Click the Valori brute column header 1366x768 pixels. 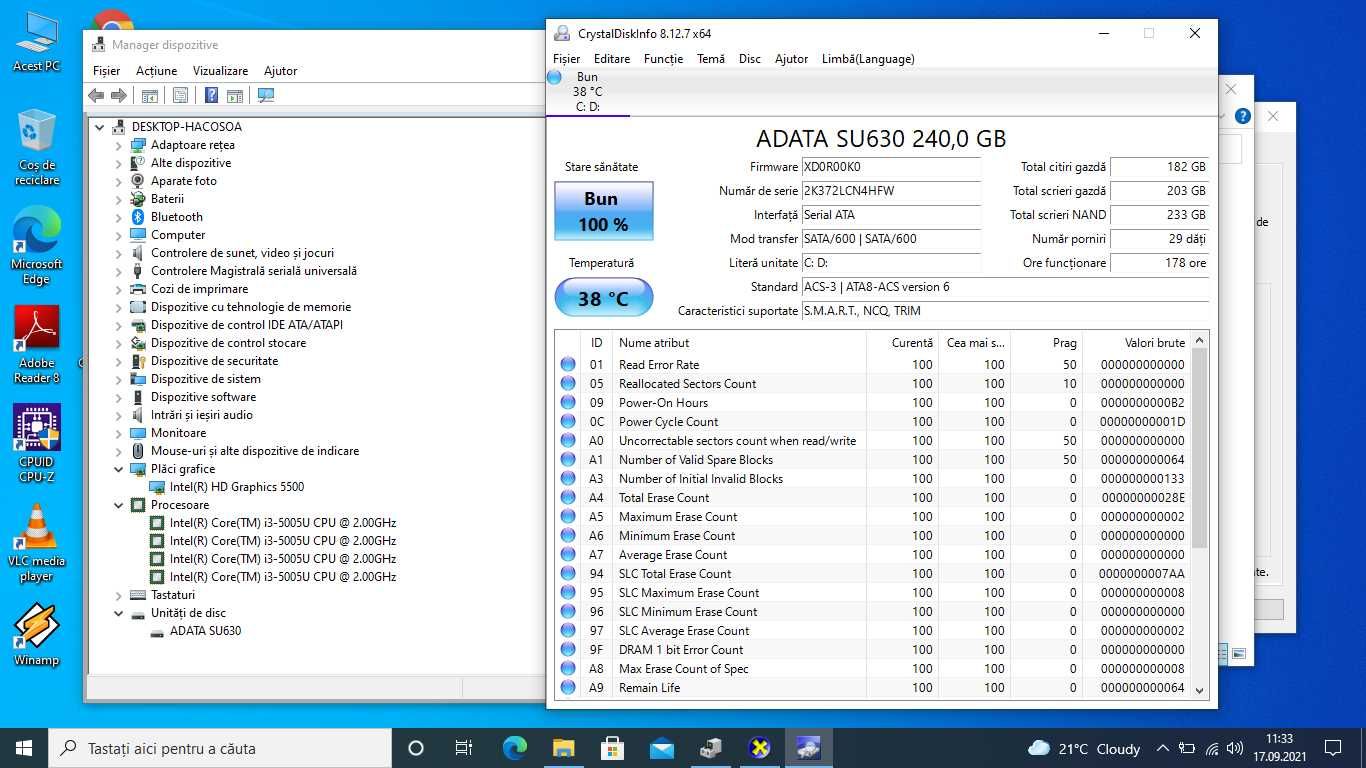[1137, 343]
